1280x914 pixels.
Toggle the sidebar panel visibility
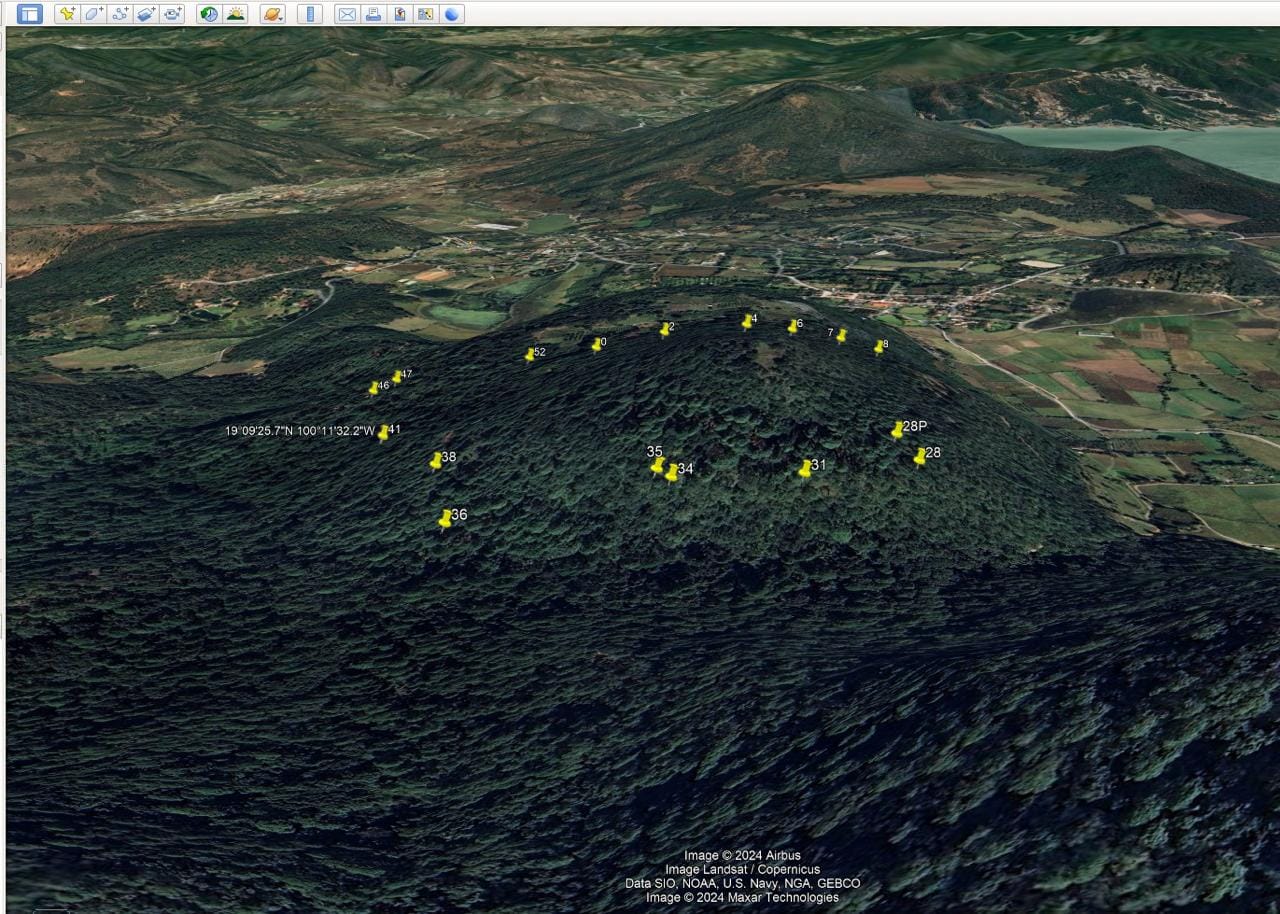click(30, 14)
